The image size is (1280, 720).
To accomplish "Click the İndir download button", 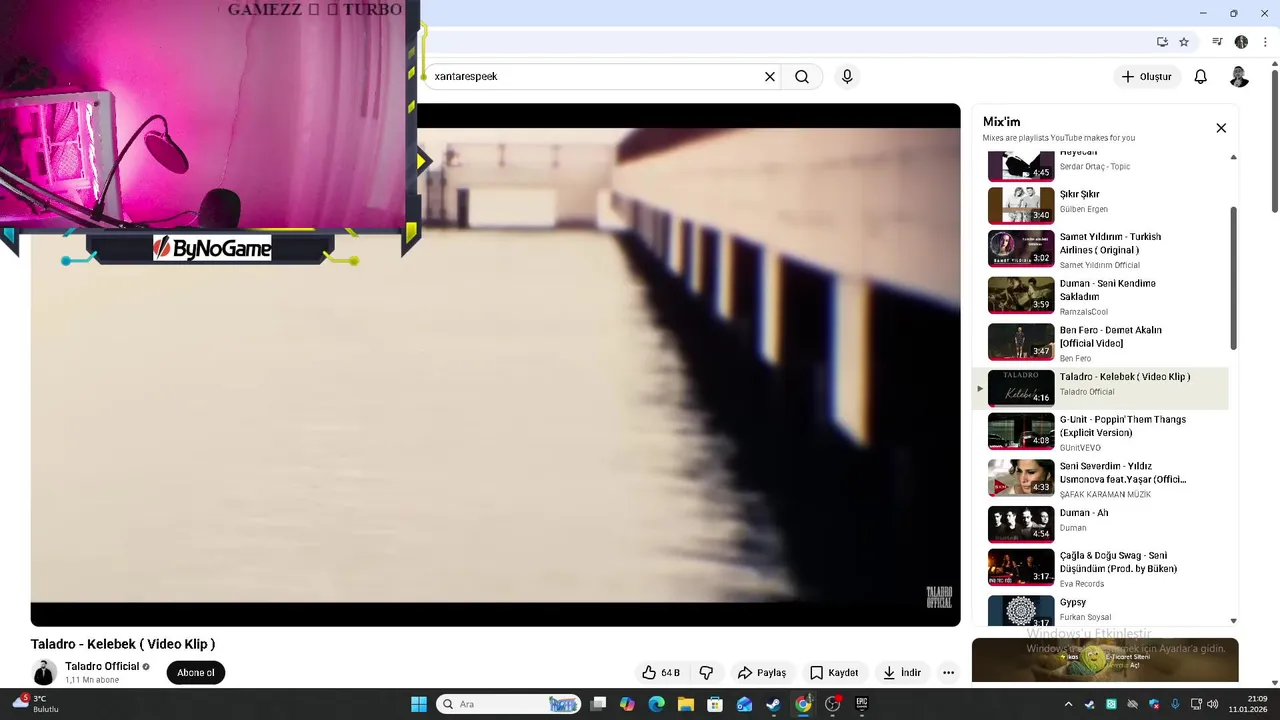I will point(901,673).
